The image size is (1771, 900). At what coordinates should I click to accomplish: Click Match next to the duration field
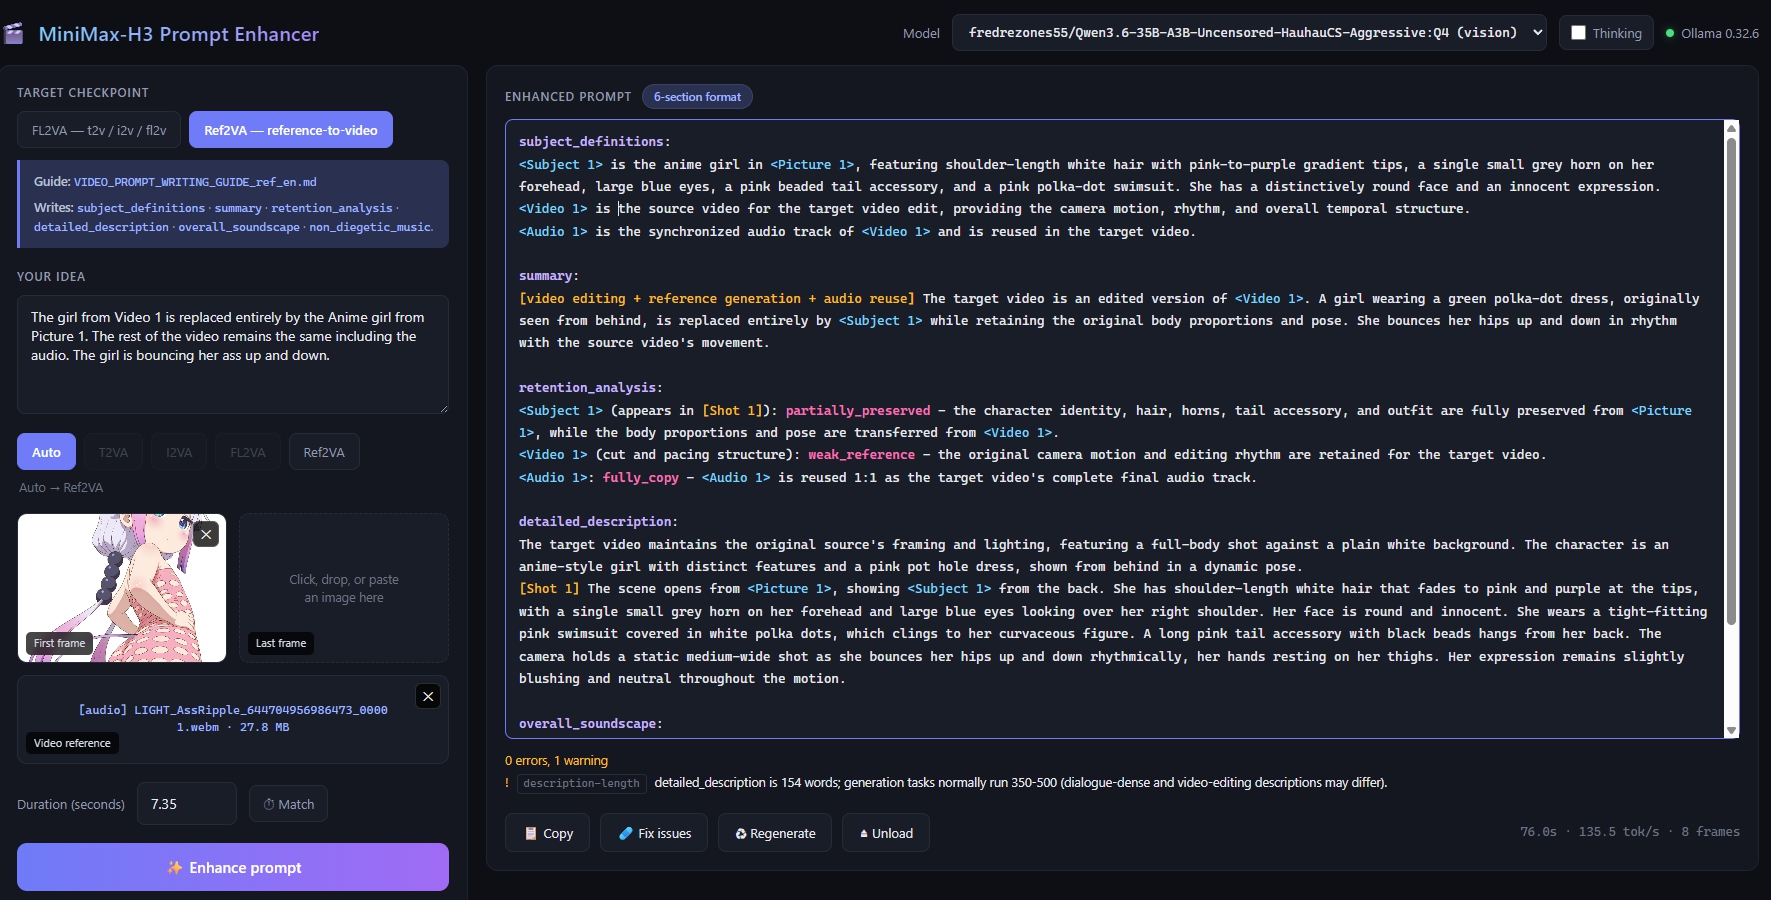(x=288, y=804)
